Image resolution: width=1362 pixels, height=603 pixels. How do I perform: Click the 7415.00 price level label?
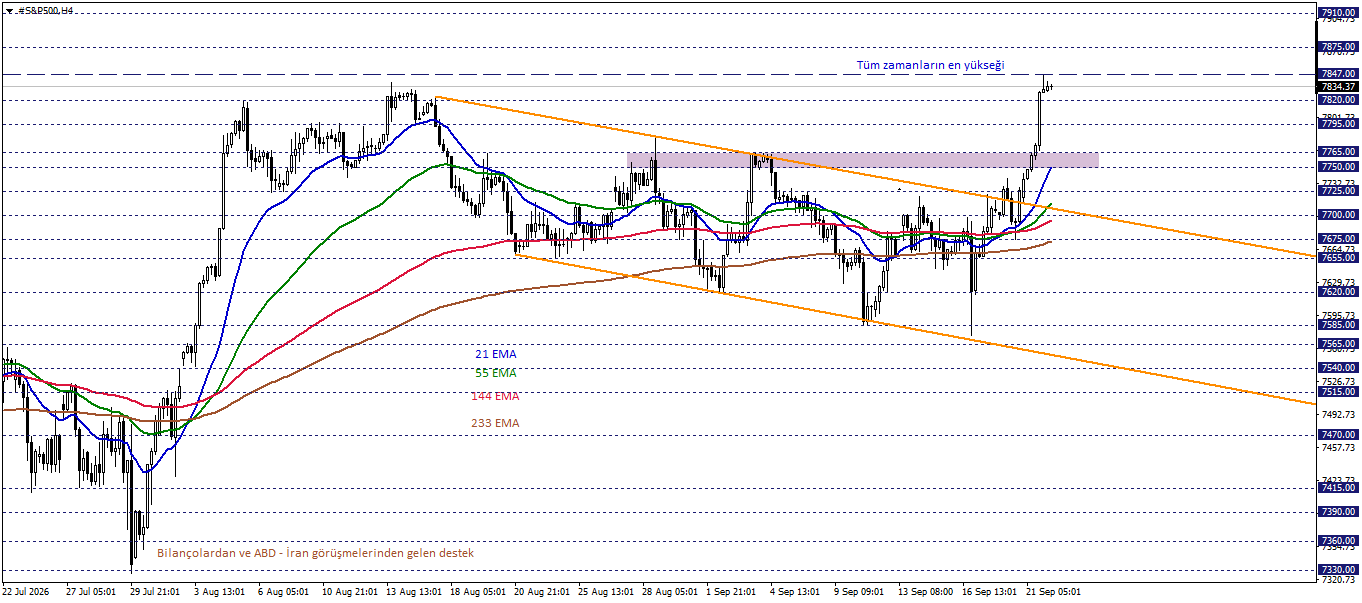tap(1338, 488)
